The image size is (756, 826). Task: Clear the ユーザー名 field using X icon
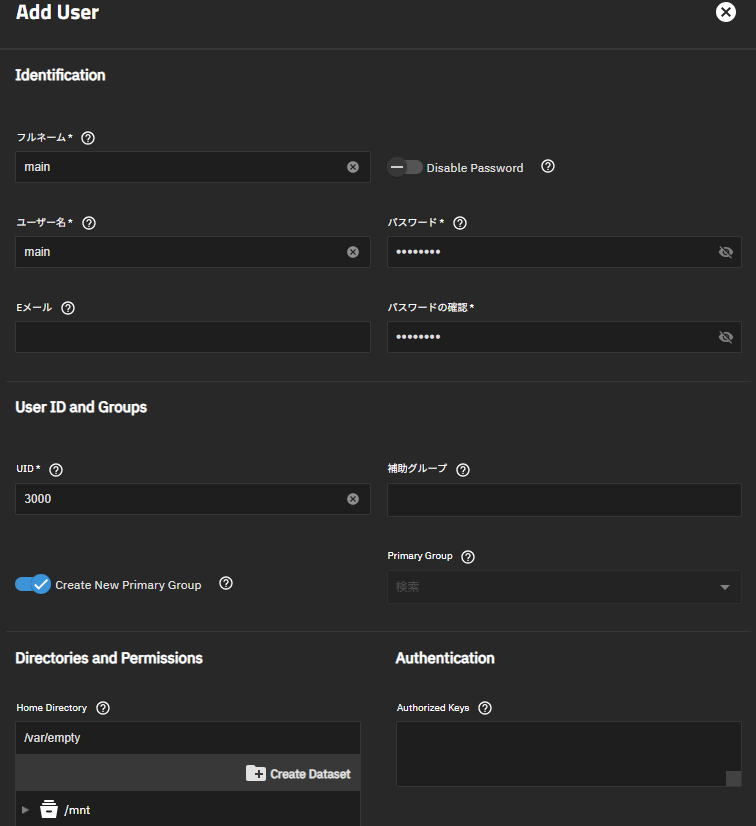[353, 252]
